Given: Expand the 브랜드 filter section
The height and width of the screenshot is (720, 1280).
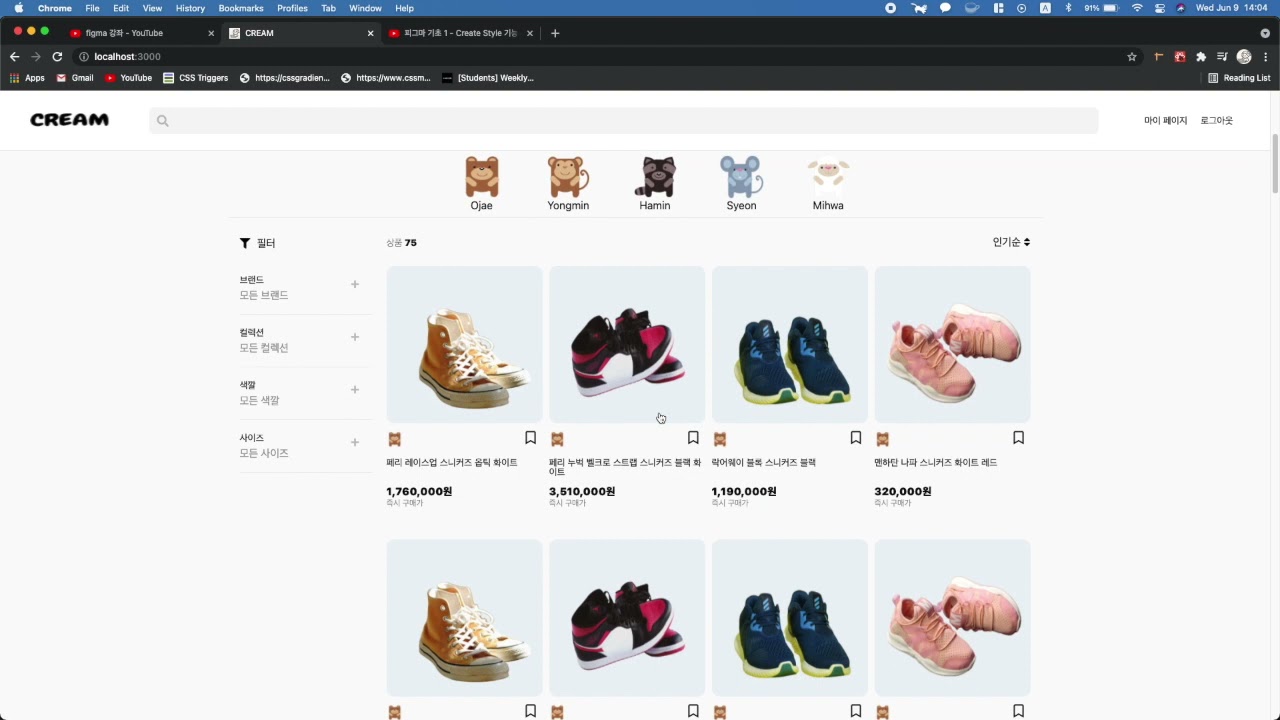Looking at the screenshot, I should click(x=354, y=285).
